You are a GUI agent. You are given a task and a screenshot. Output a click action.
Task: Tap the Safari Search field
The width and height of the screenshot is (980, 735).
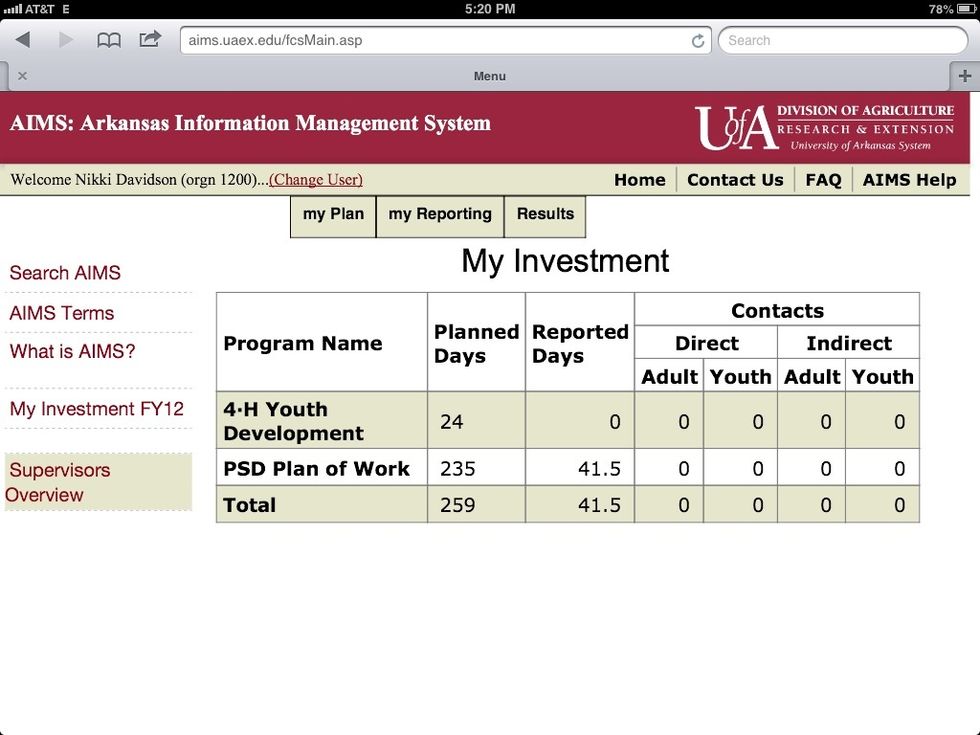(842, 41)
